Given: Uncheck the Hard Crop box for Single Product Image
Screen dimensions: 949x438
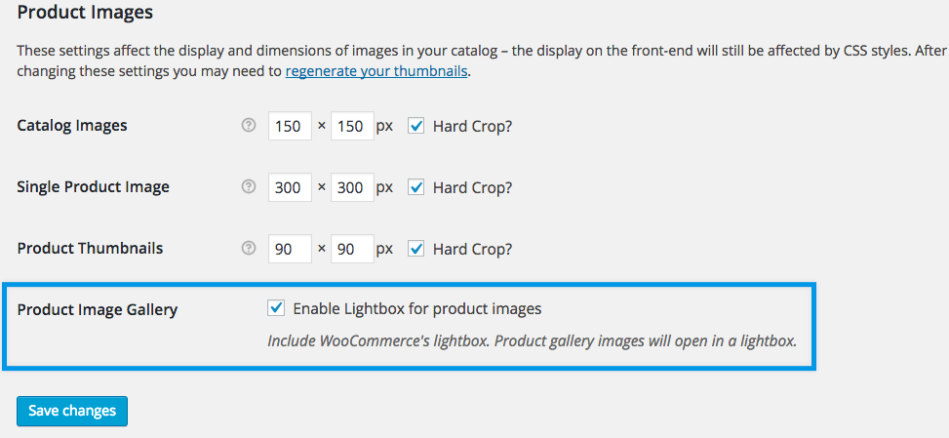Looking at the screenshot, I should 415,188.
